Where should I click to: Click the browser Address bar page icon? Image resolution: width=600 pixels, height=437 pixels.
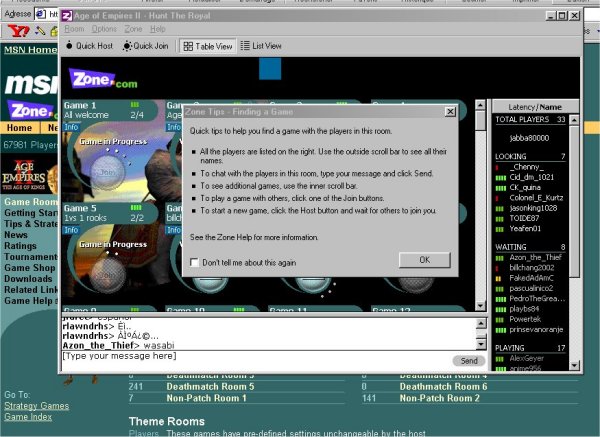(41, 14)
